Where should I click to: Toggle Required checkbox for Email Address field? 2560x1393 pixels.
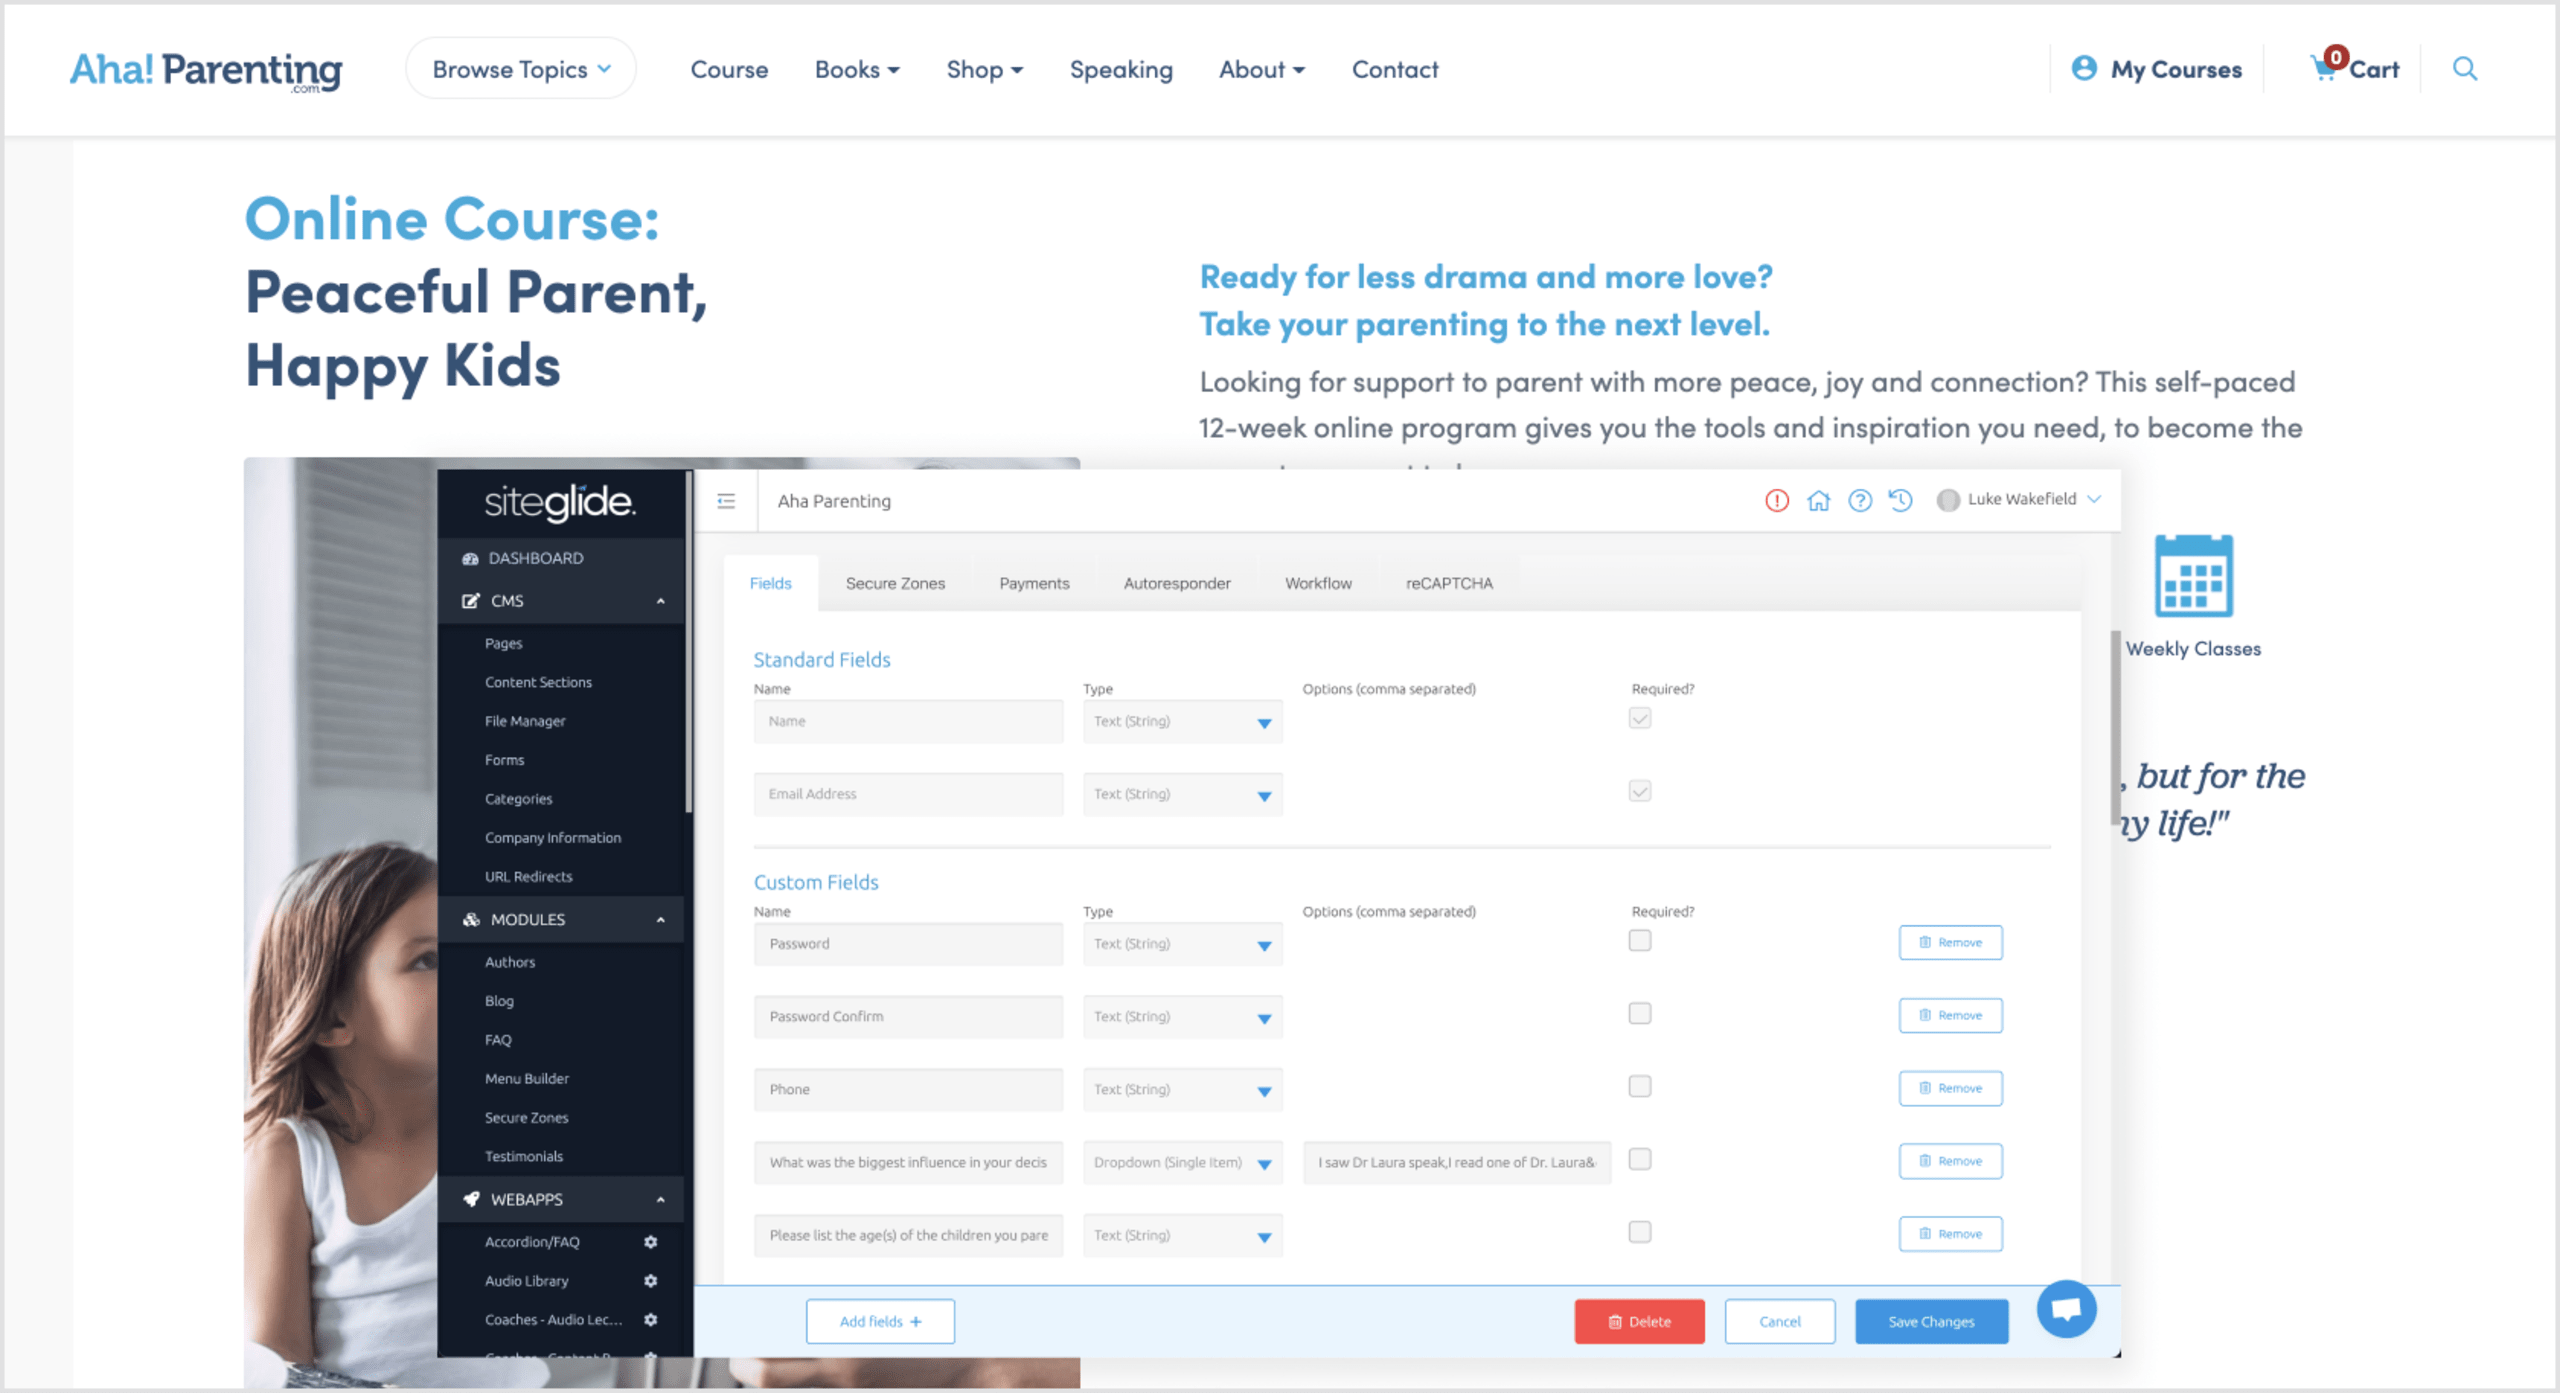pos(1640,792)
